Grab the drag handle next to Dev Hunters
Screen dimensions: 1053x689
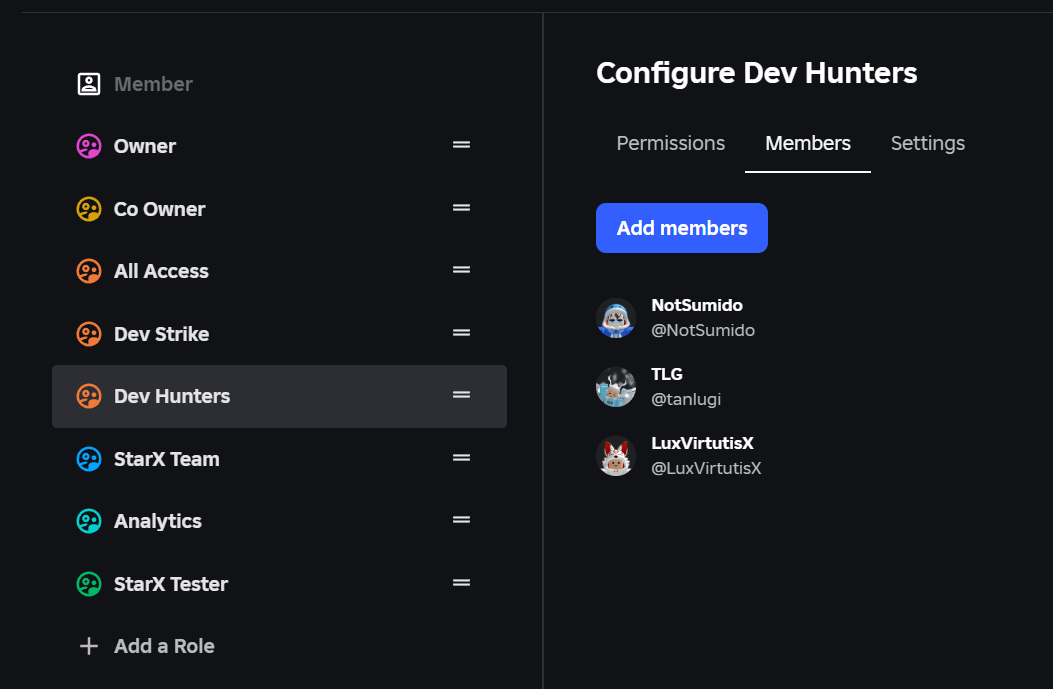pyautogui.click(x=461, y=395)
